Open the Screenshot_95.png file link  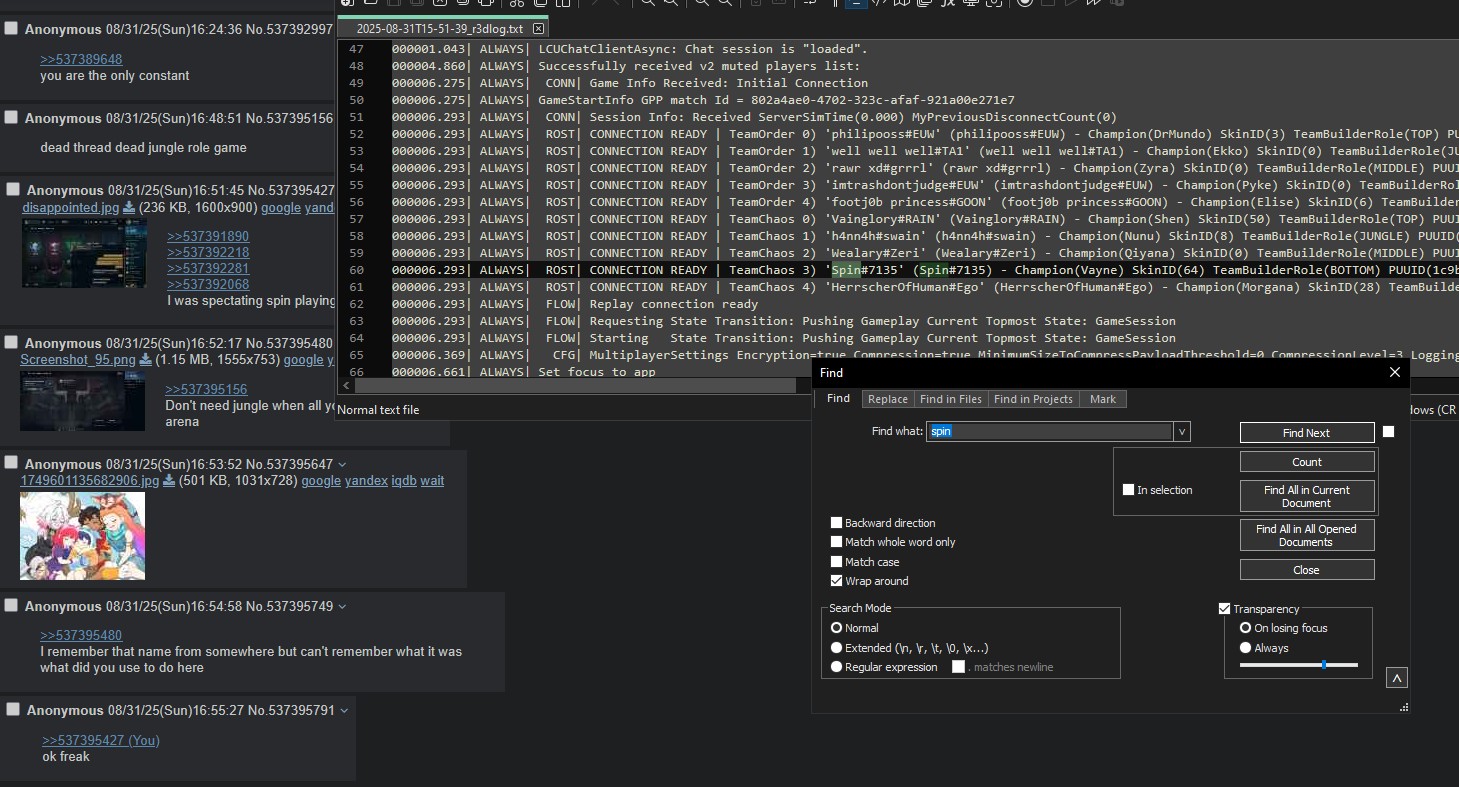78,360
